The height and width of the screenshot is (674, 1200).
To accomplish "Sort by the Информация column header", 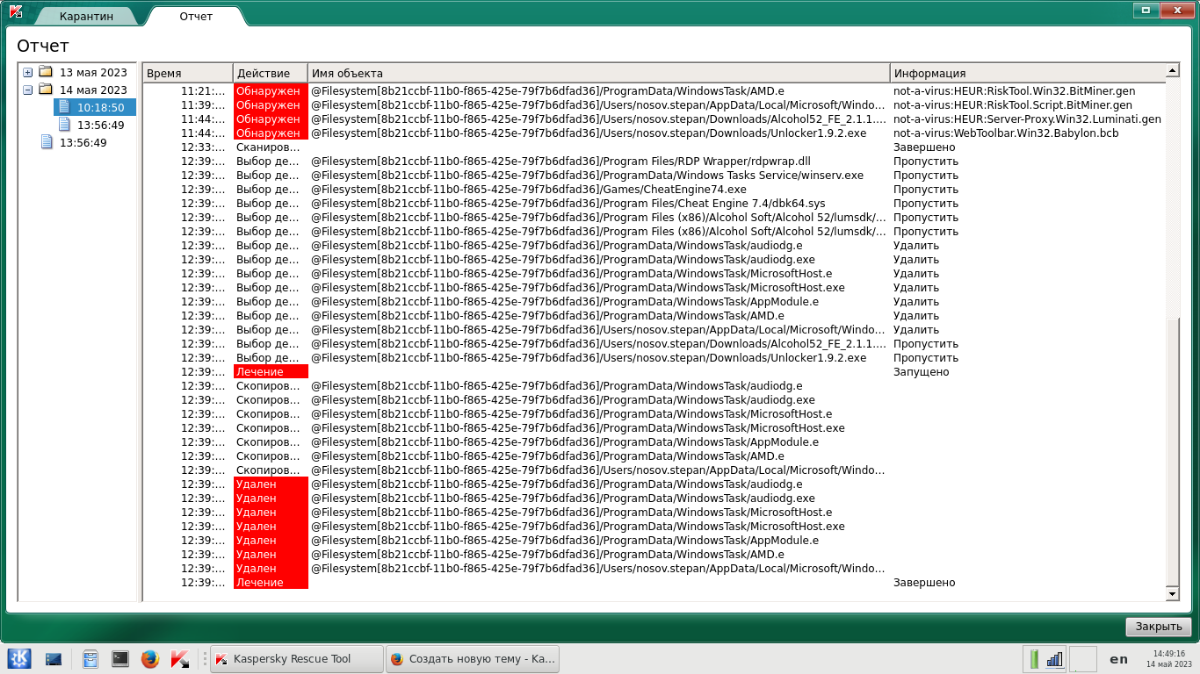I will point(1028,73).
